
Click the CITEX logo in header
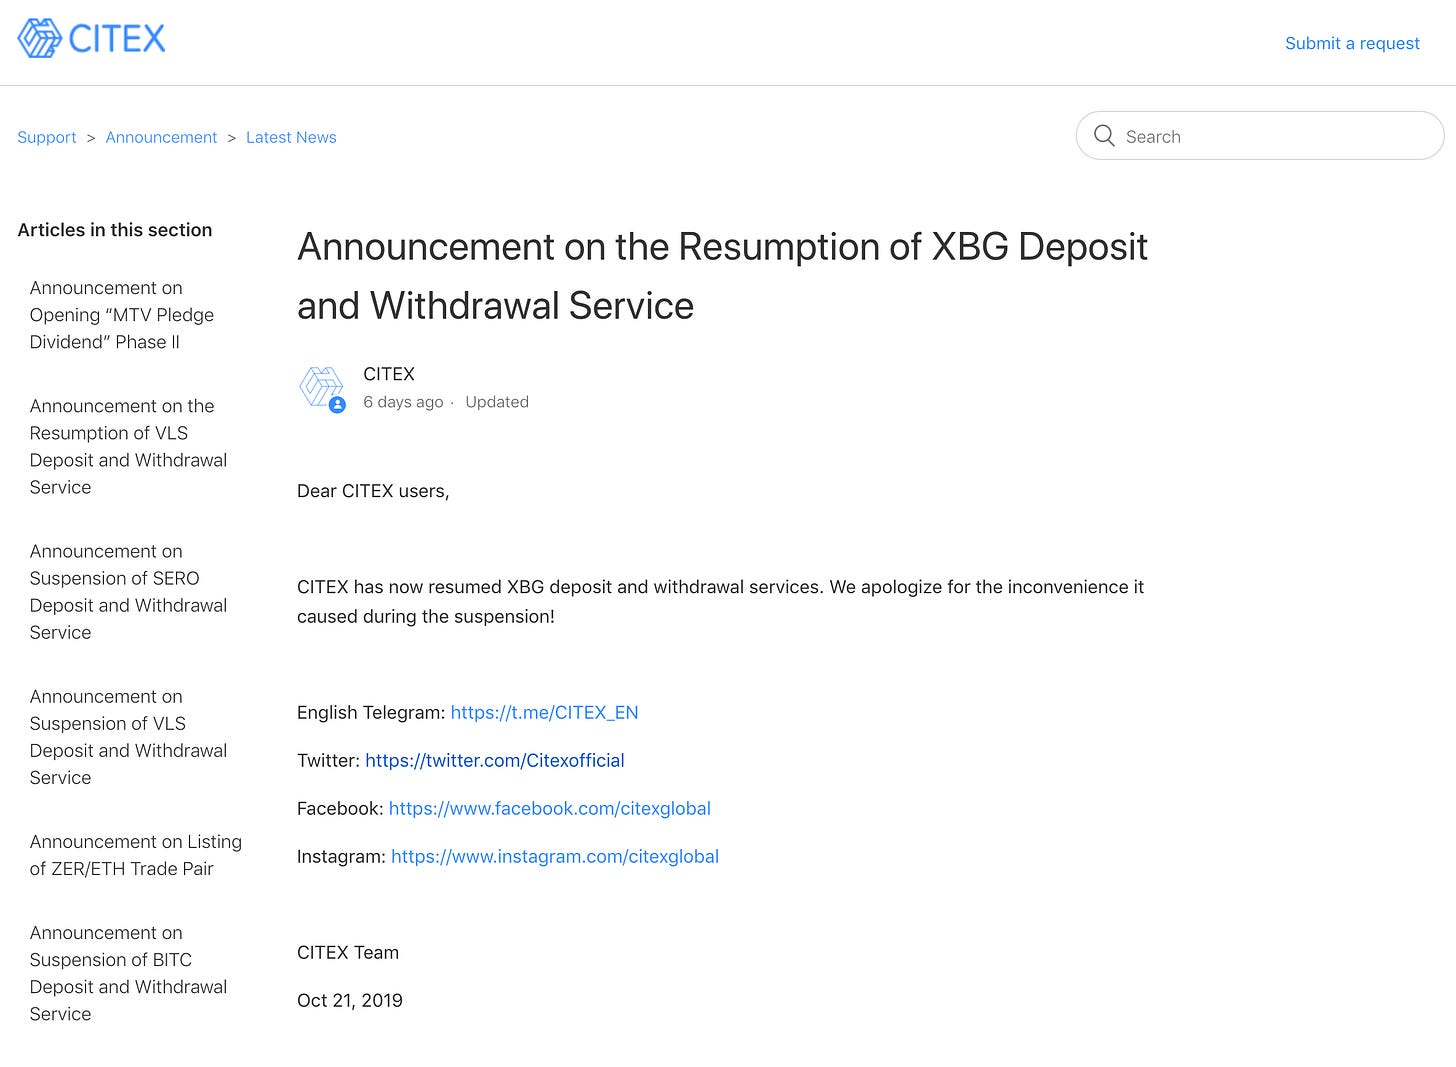[x=91, y=39]
